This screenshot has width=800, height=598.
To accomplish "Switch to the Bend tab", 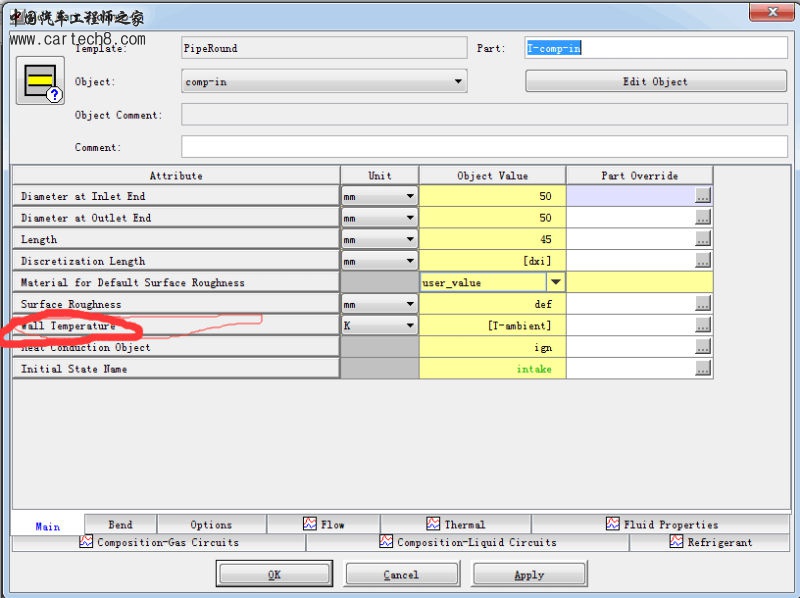I will click(120, 524).
